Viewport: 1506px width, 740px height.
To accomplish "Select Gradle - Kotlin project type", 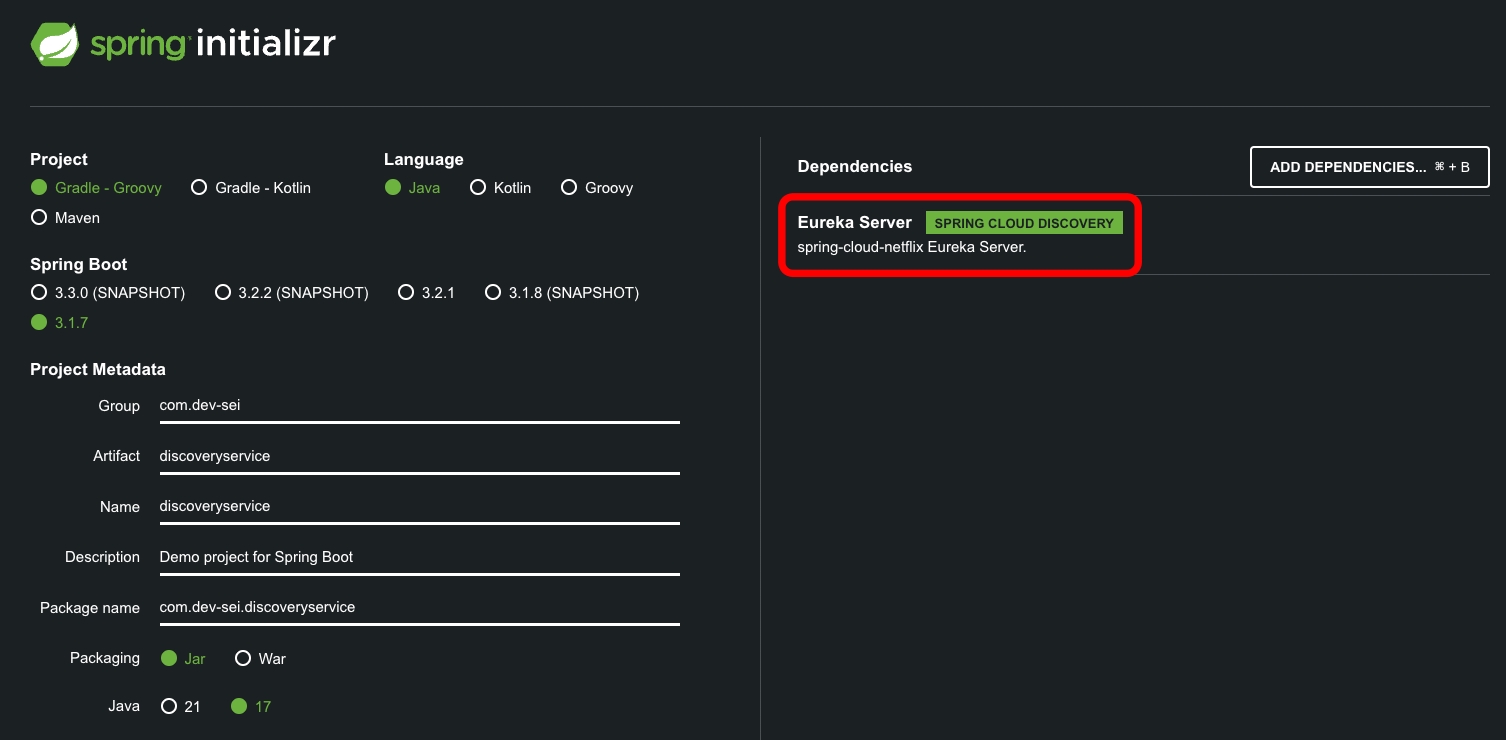I will click(251, 188).
